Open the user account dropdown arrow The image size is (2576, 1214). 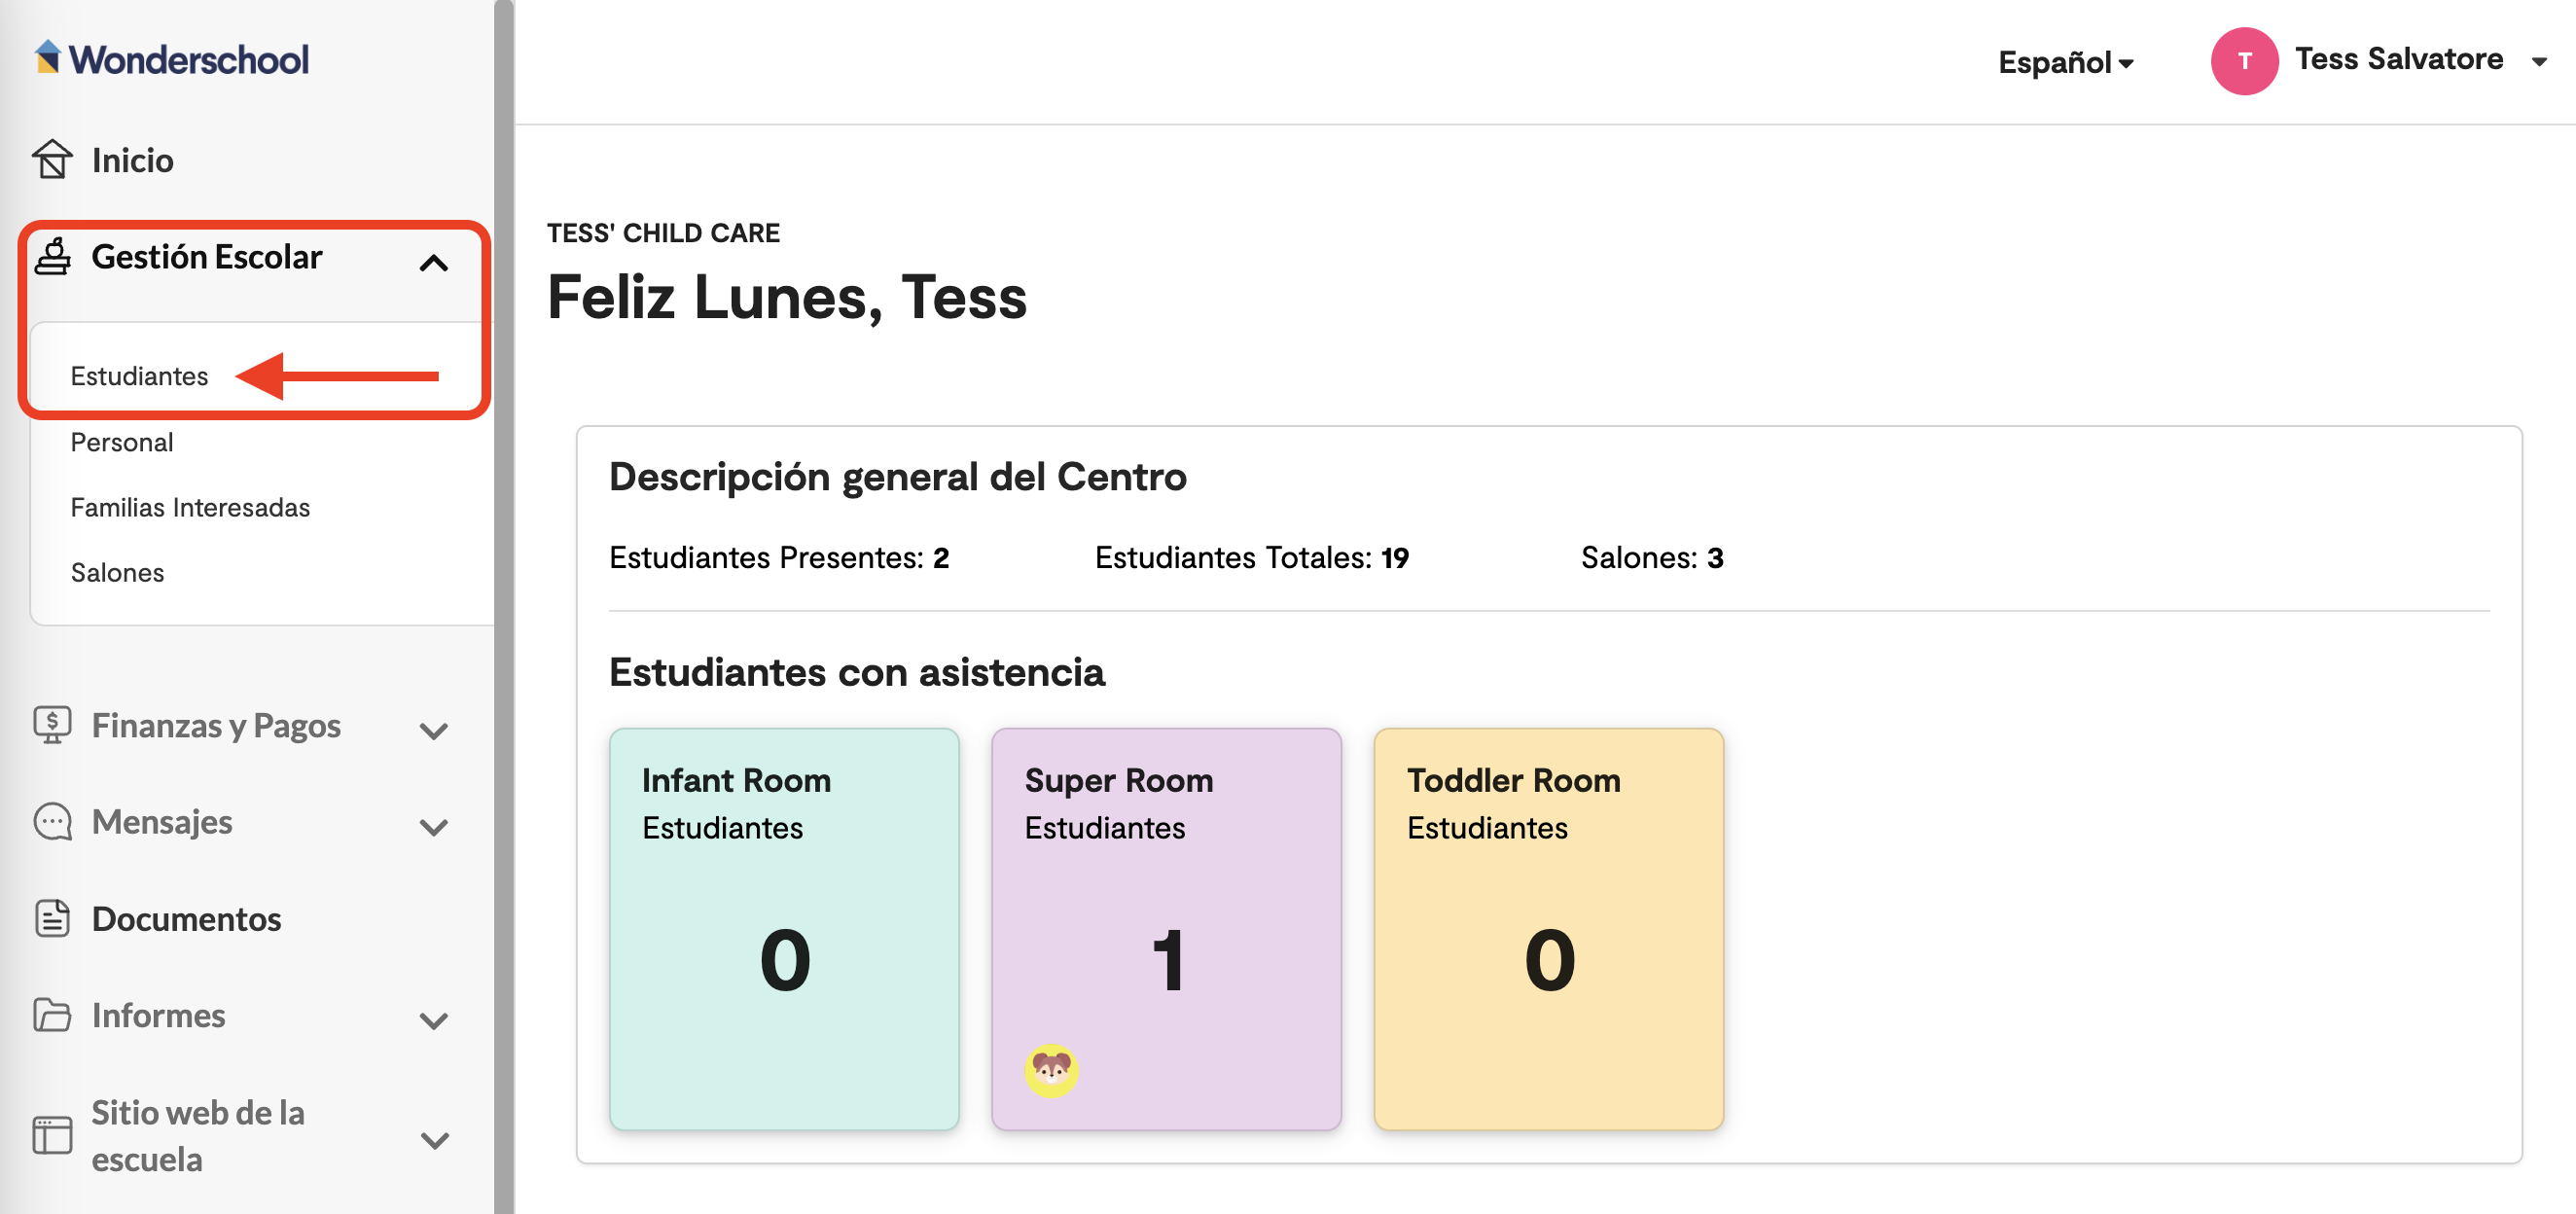tap(2538, 62)
